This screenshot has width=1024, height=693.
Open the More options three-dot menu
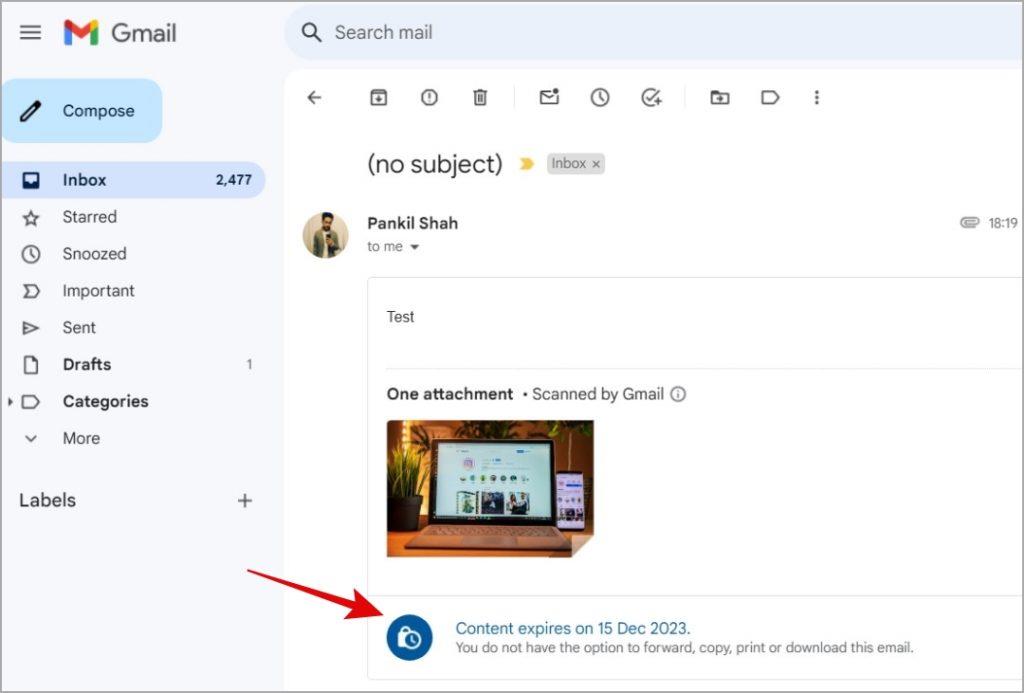816,97
